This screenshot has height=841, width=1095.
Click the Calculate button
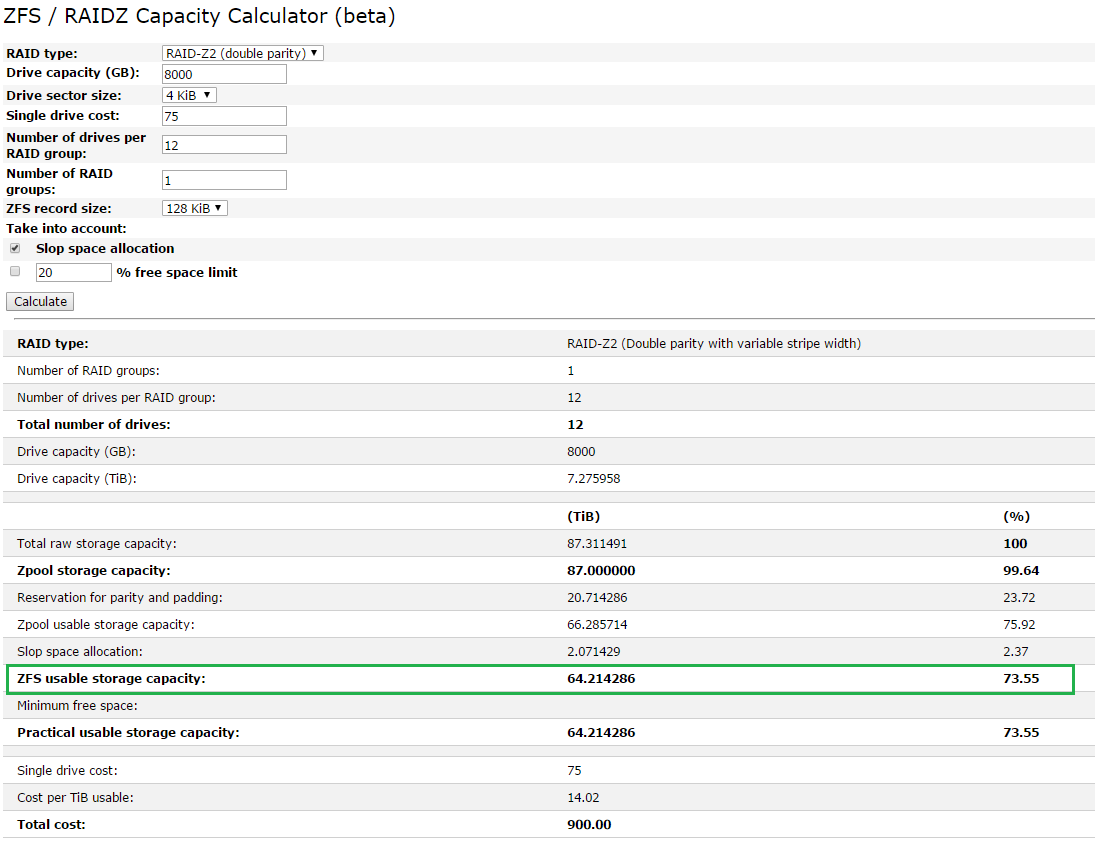[40, 301]
